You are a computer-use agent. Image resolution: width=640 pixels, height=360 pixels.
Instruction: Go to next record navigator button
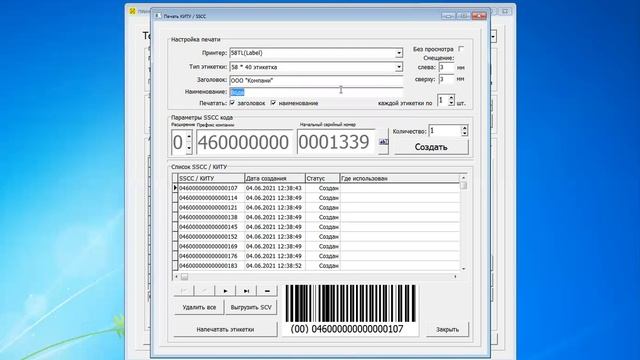(225, 291)
